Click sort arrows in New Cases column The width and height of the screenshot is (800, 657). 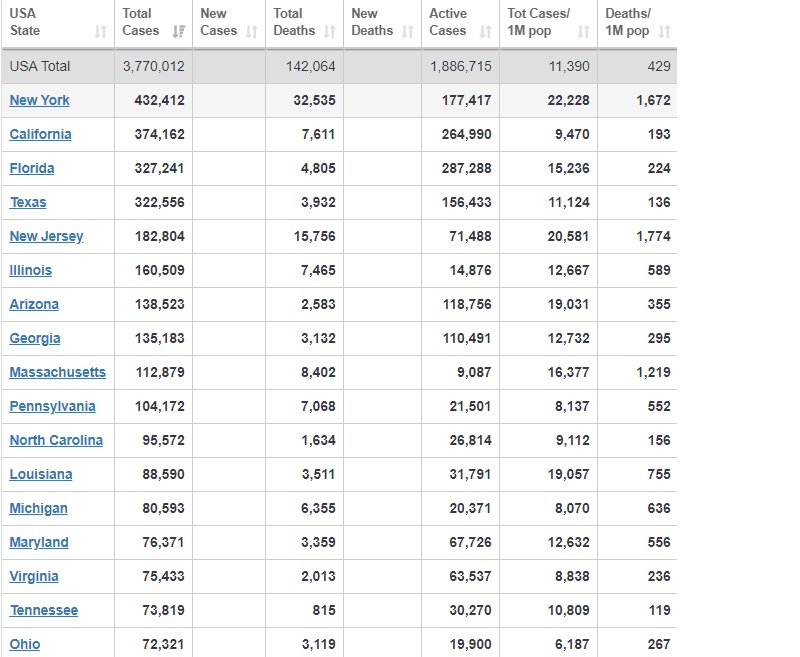pyautogui.click(x=252, y=32)
